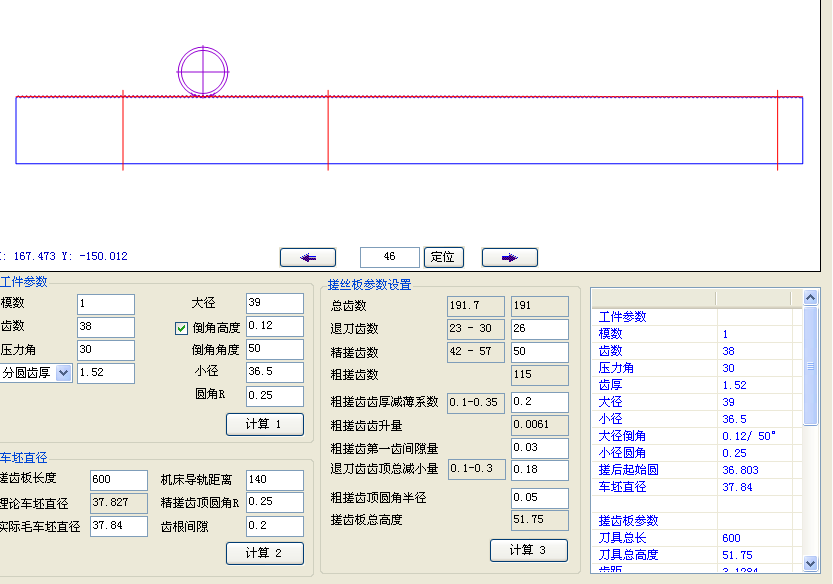Click the right arrow navigation button
The width and height of the screenshot is (833, 584).
pyautogui.click(x=509, y=257)
